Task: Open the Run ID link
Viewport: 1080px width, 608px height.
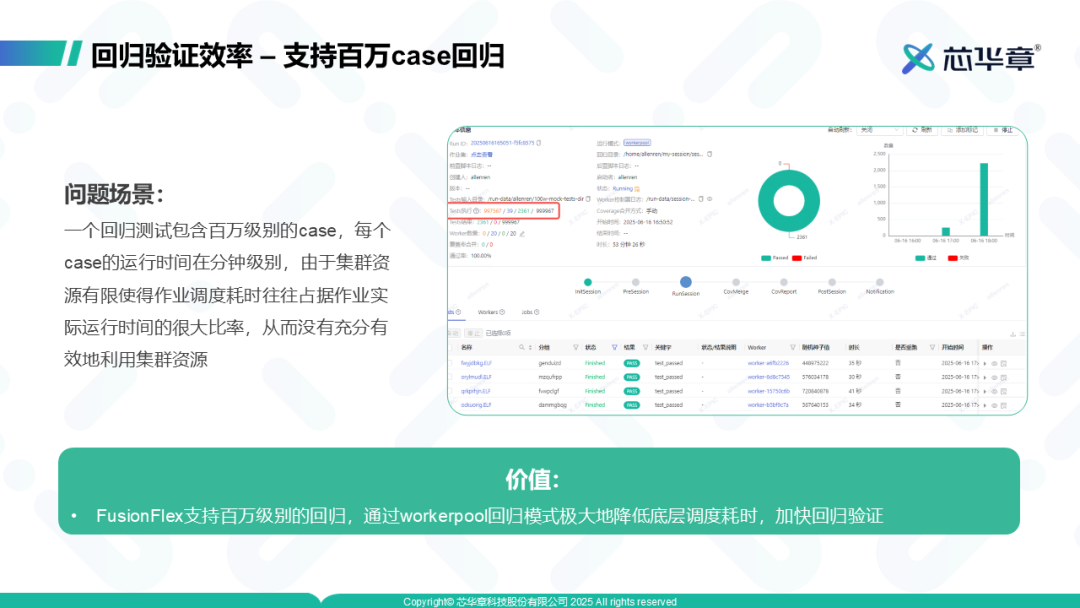Action: click(502, 143)
